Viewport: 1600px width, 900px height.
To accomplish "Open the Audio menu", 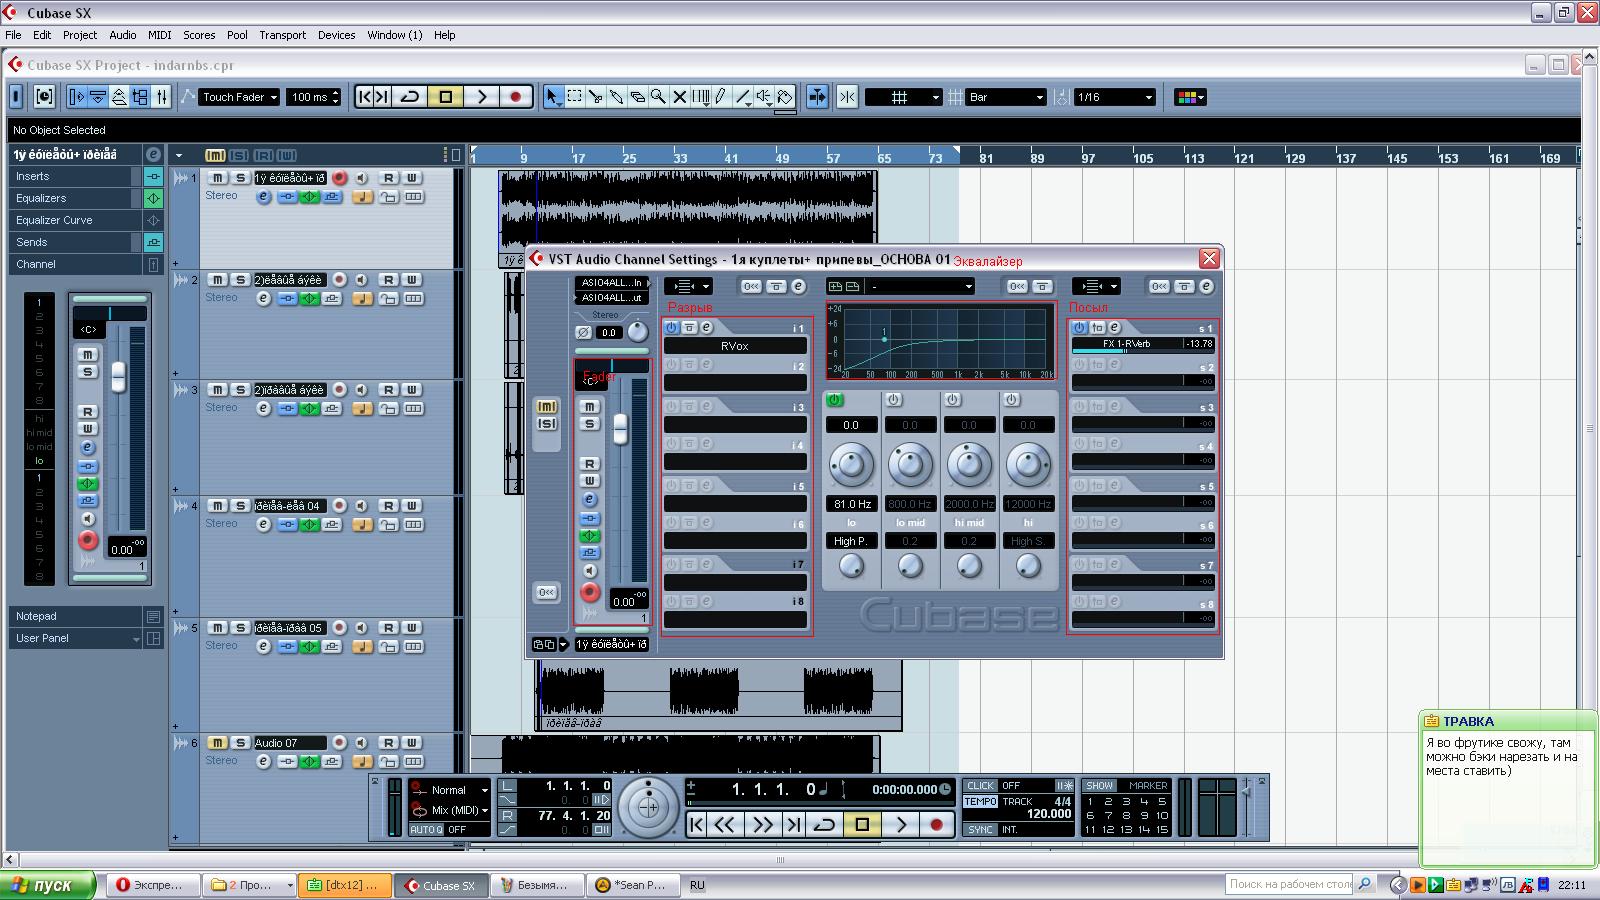I will [x=123, y=35].
